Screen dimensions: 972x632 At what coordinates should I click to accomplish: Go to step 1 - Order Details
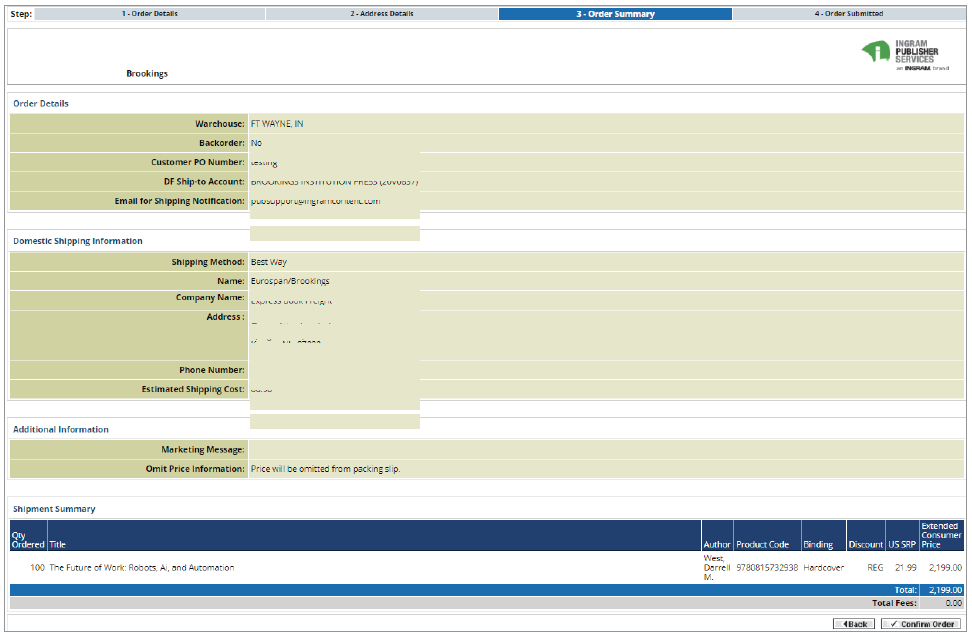(x=149, y=14)
